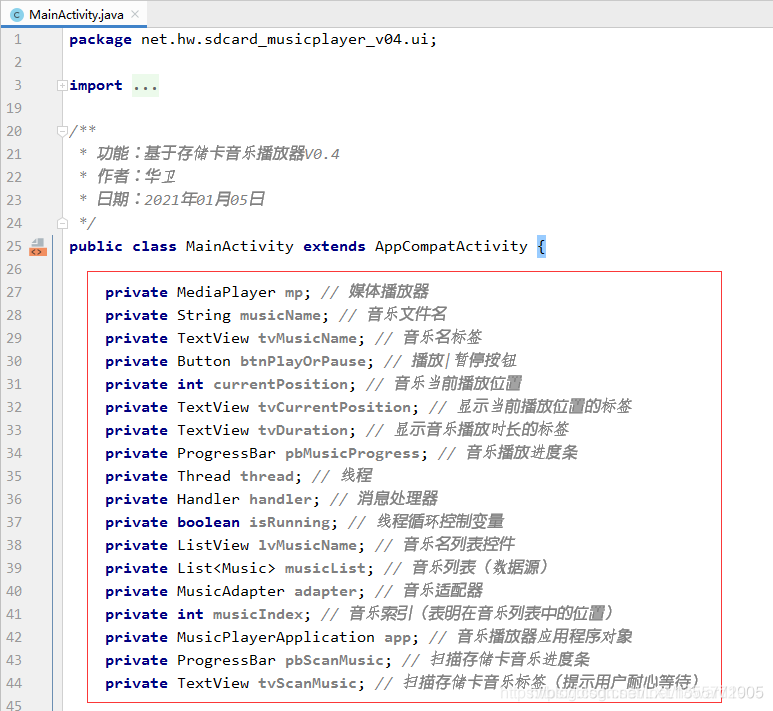Click the highlighted opening brace on line 25
The height and width of the screenshot is (711, 773).
click(x=541, y=246)
